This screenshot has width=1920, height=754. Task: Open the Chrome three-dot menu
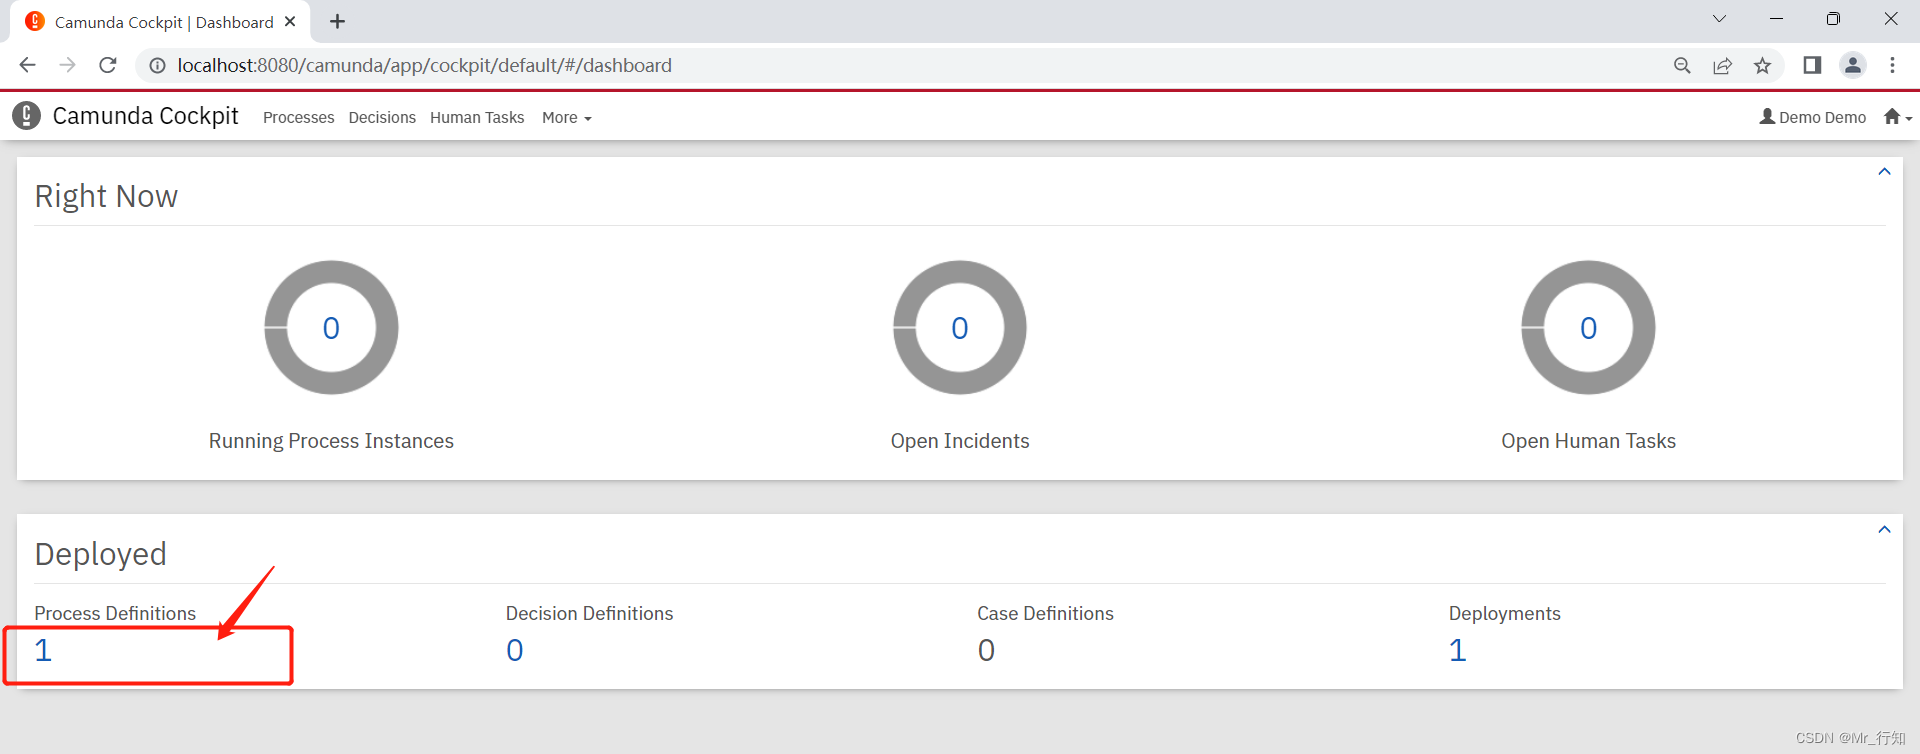pos(1892,65)
